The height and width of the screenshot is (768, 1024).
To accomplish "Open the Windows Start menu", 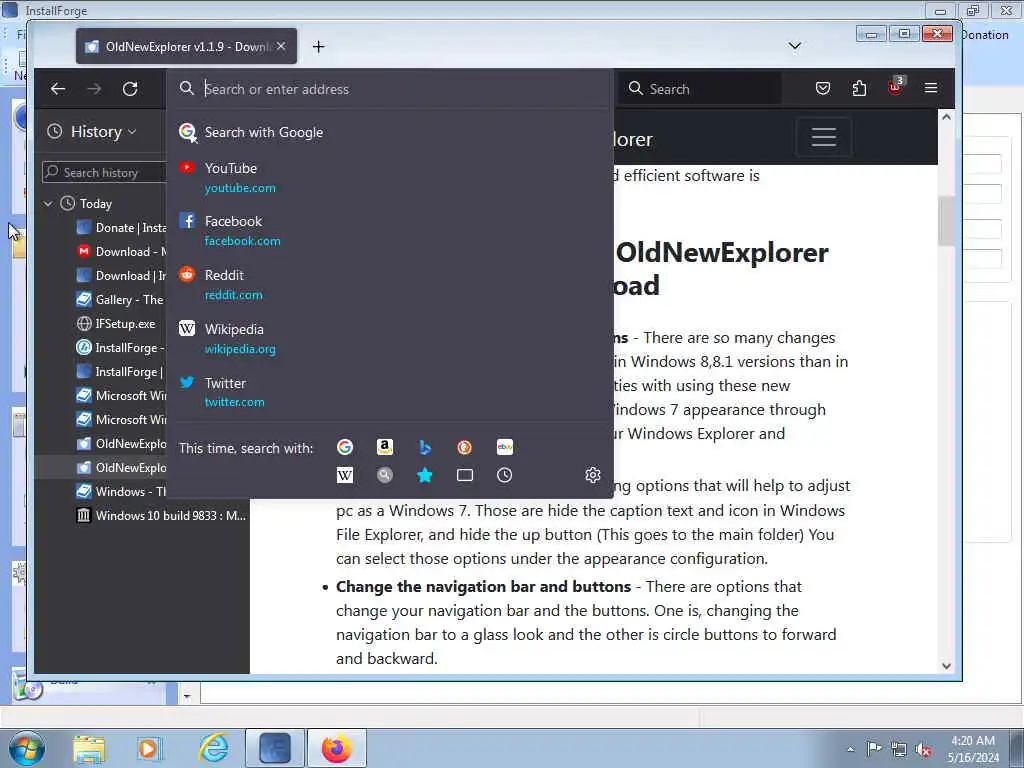I will (x=27, y=748).
